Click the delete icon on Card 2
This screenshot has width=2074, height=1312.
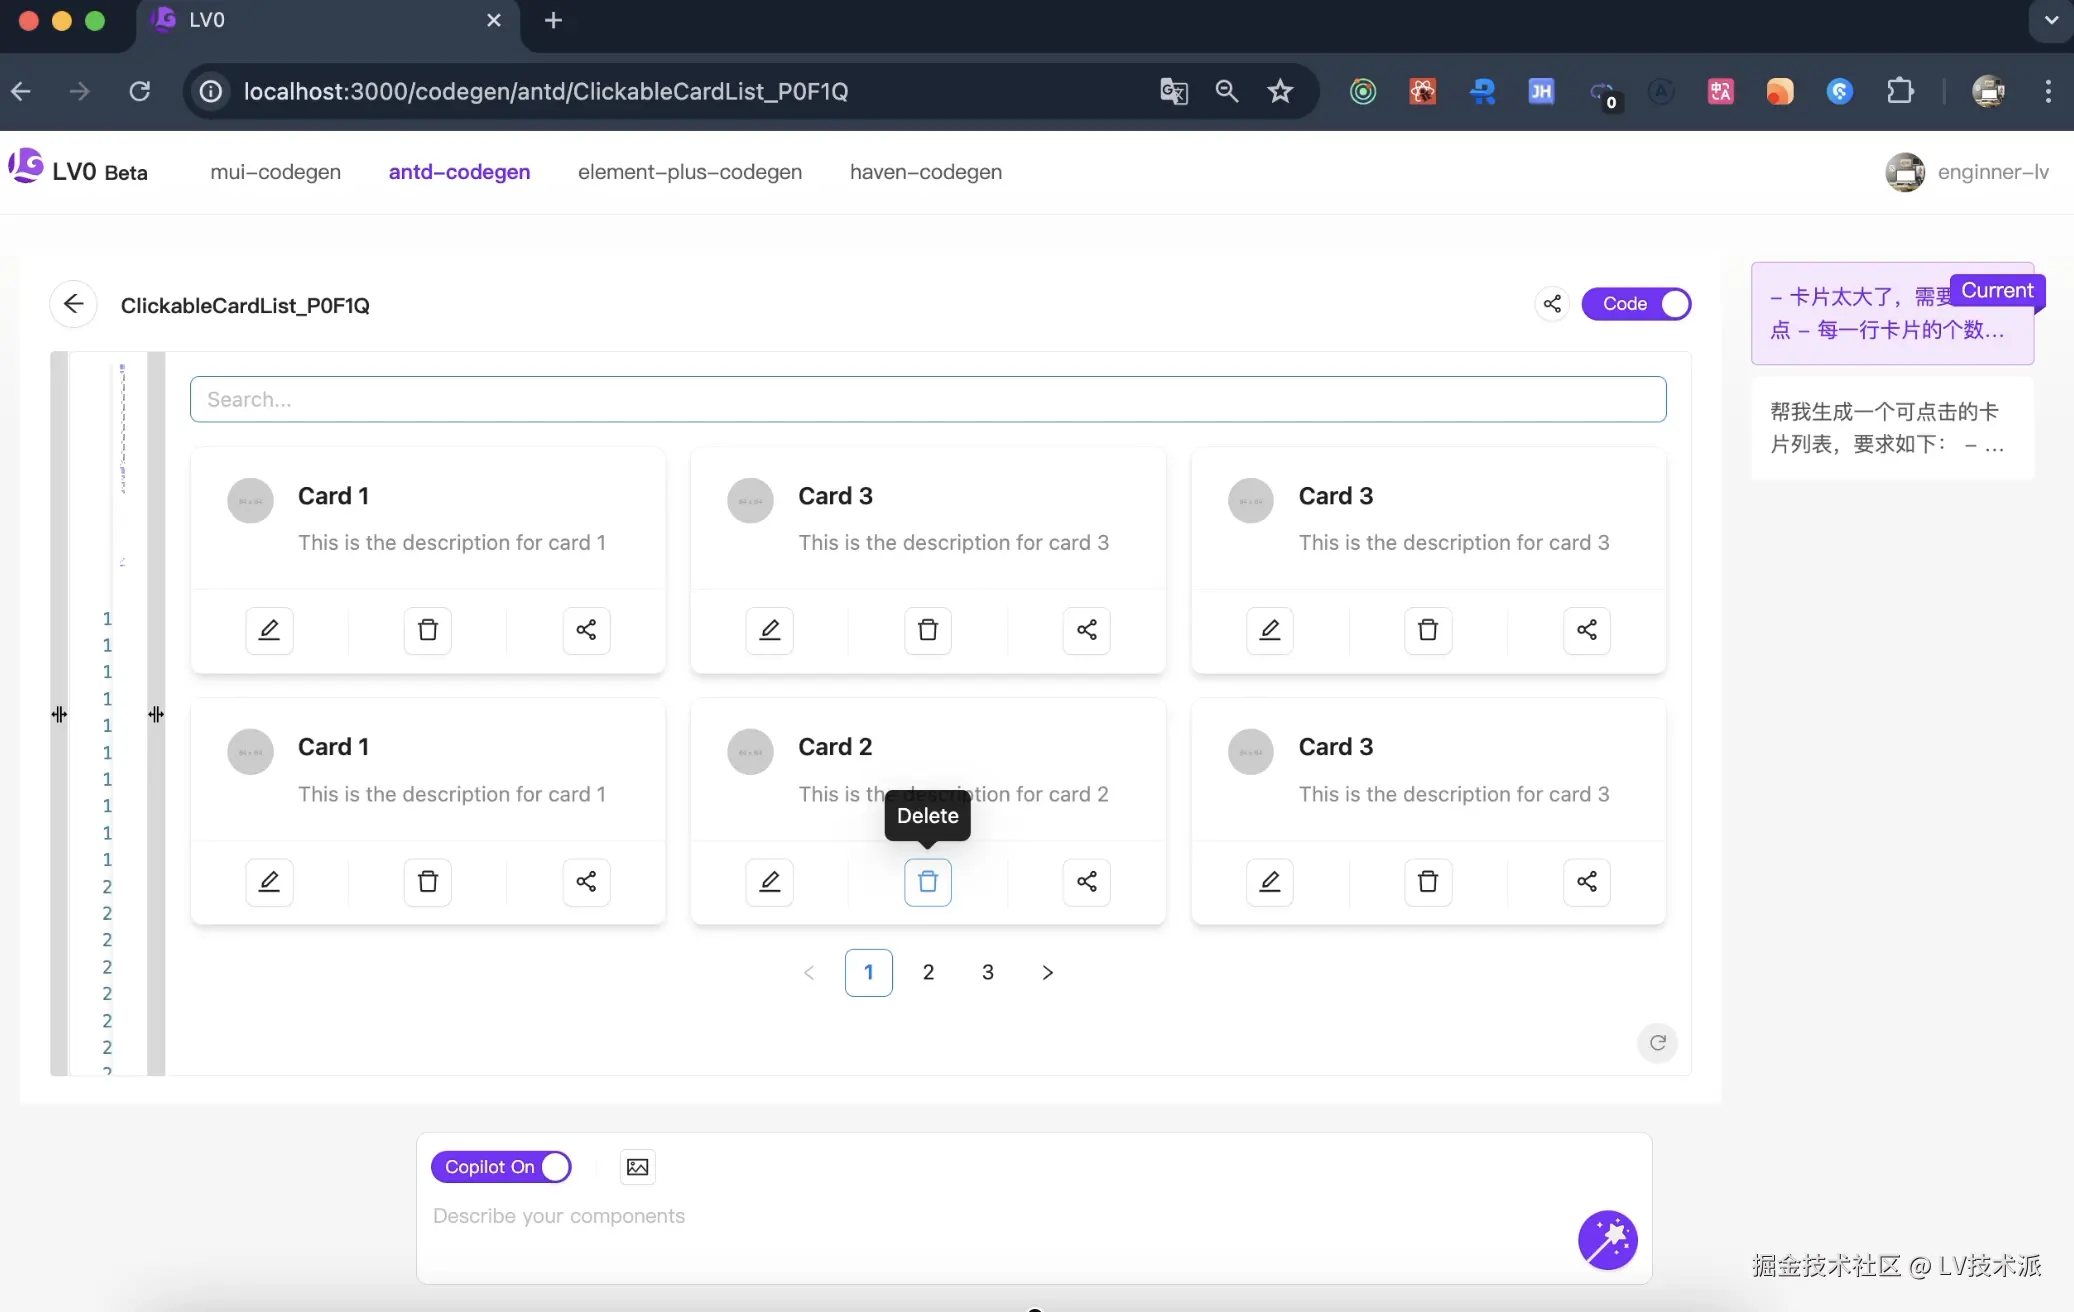point(927,882)
